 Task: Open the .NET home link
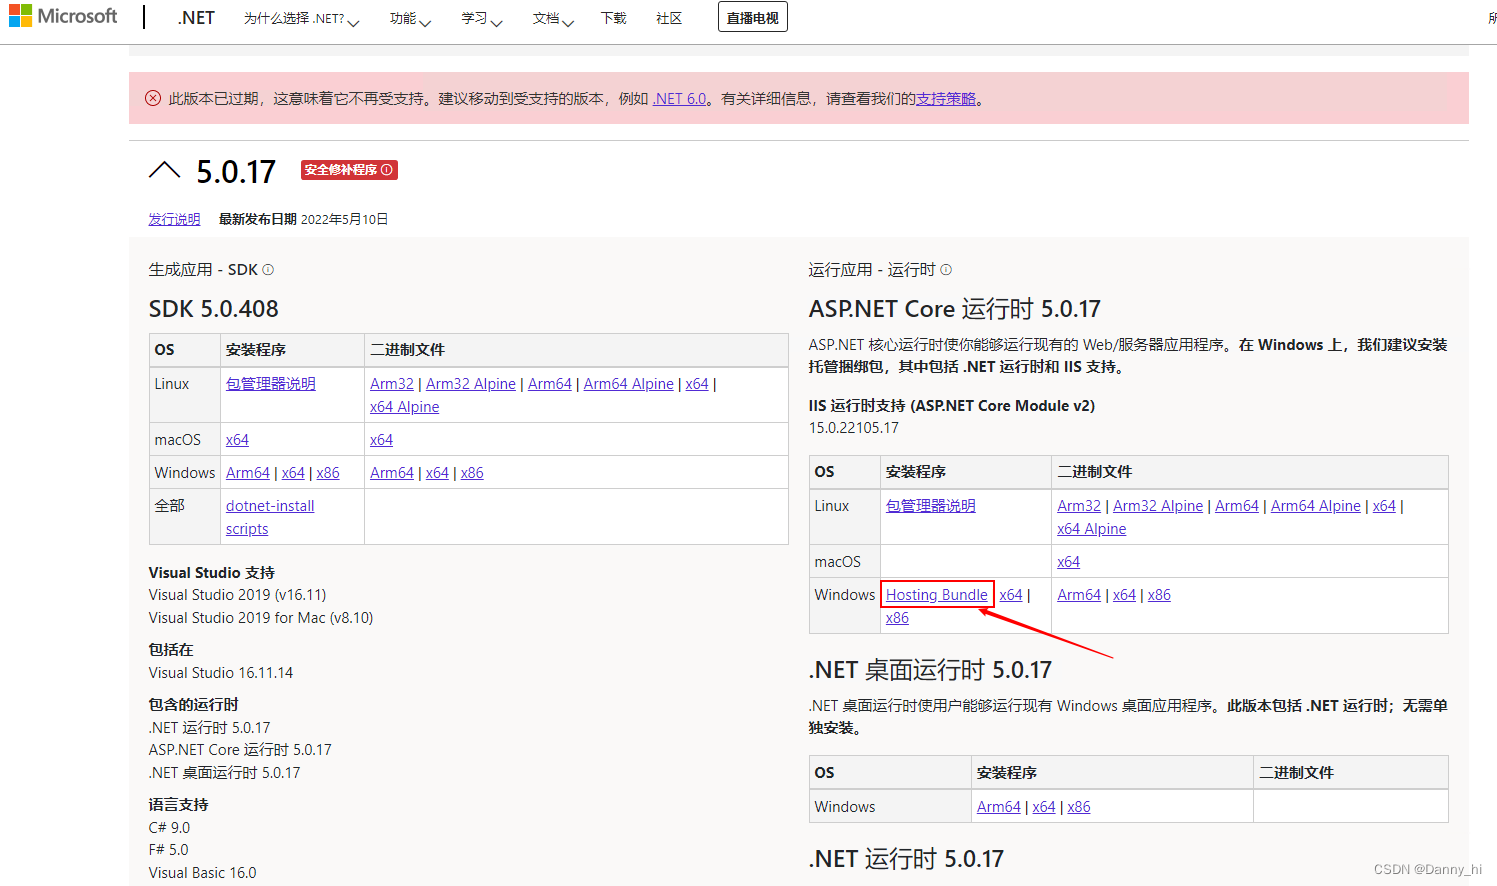[196, 17]
